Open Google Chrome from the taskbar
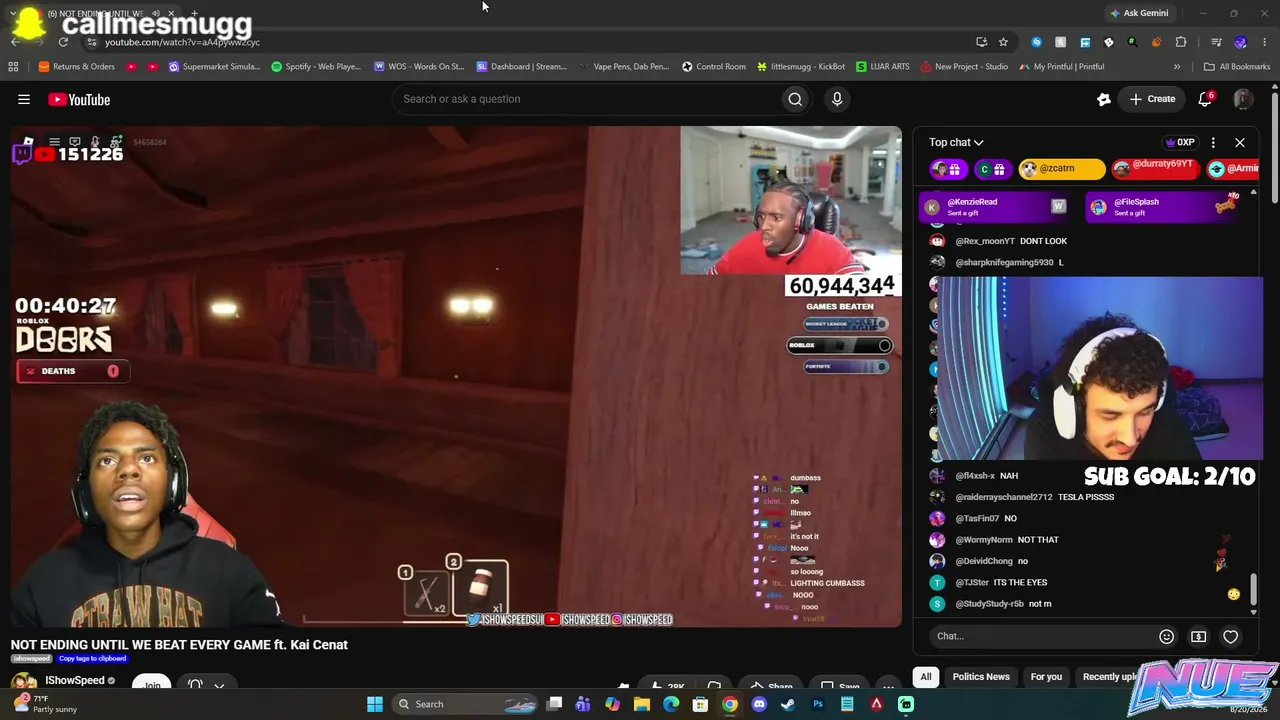The image size is (1280, 720). (730, 704)
